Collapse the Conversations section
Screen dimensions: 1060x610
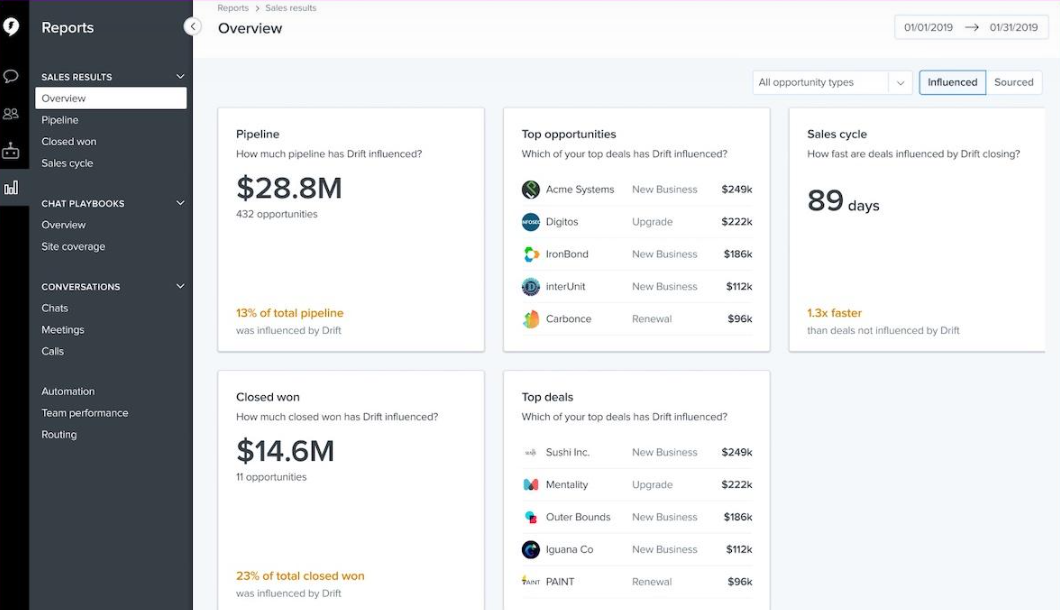click(180, 287)
